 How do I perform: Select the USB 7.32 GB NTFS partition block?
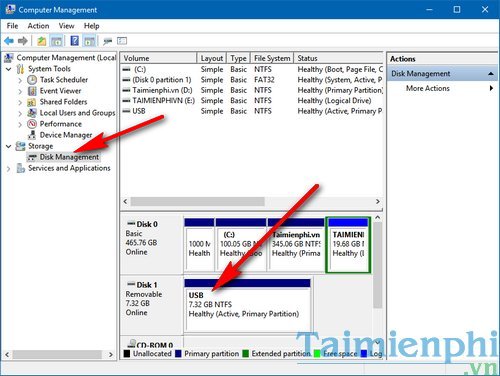247,305
